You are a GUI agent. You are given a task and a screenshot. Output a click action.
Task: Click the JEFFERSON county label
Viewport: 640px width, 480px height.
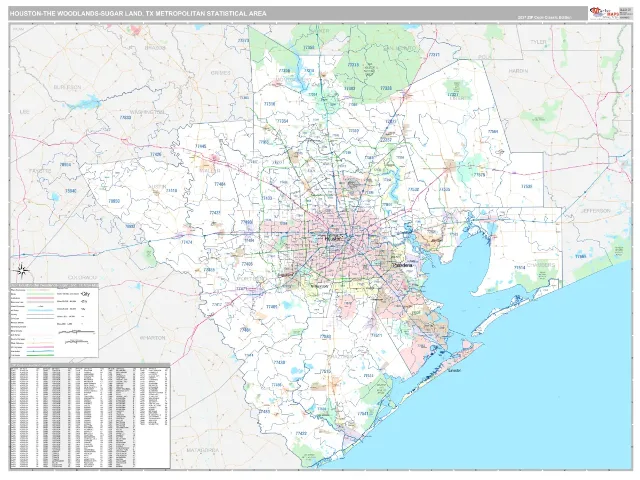(x=596, y=211)
